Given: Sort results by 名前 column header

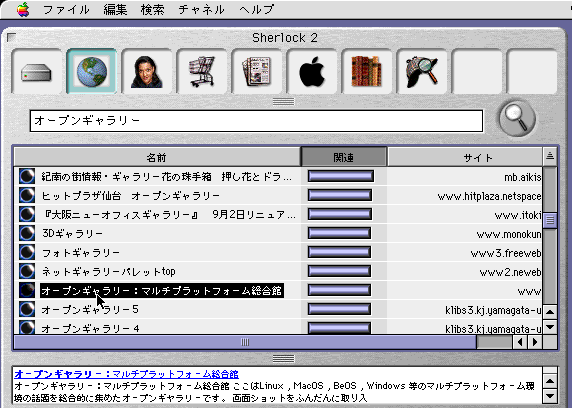Looking at the screenshot, I should pyautogui.click(x=157, y=157).
